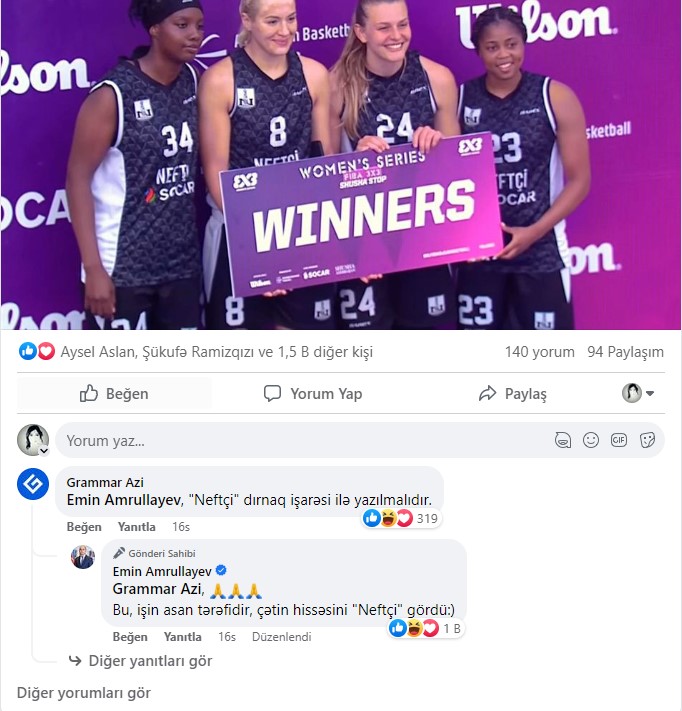Open the commenting identity dropdown beside Paylaş
This screenshot has width=682, height=711.
click(x=638, y=393)
